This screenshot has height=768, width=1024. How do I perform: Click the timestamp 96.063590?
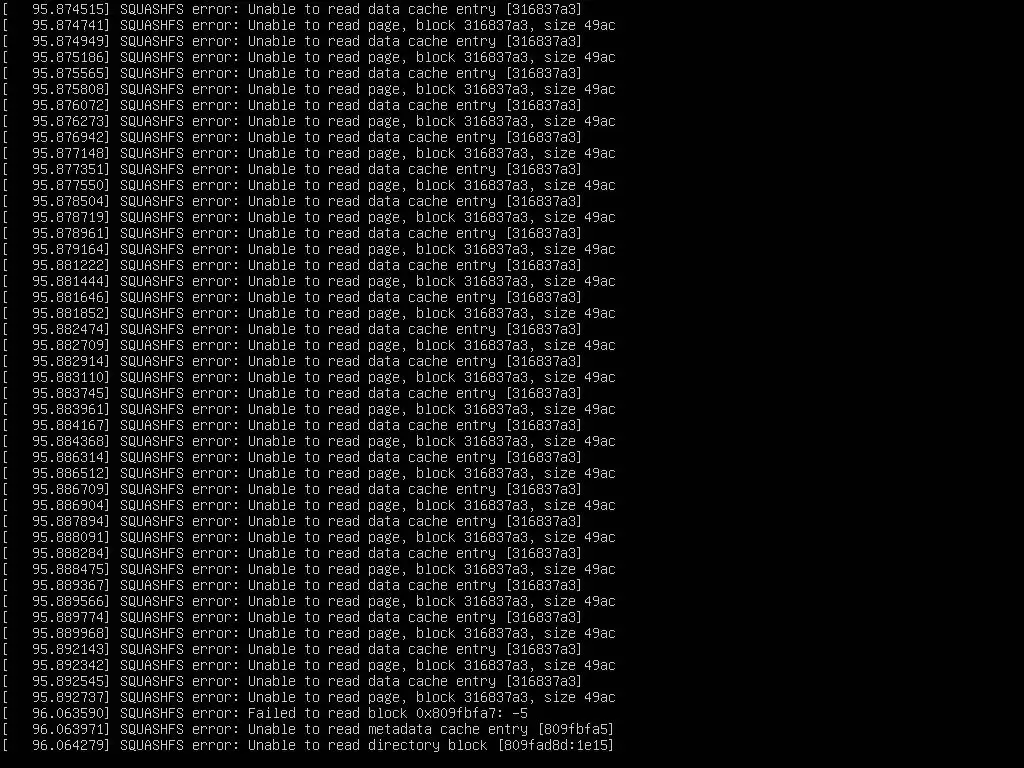coord(71,713)
